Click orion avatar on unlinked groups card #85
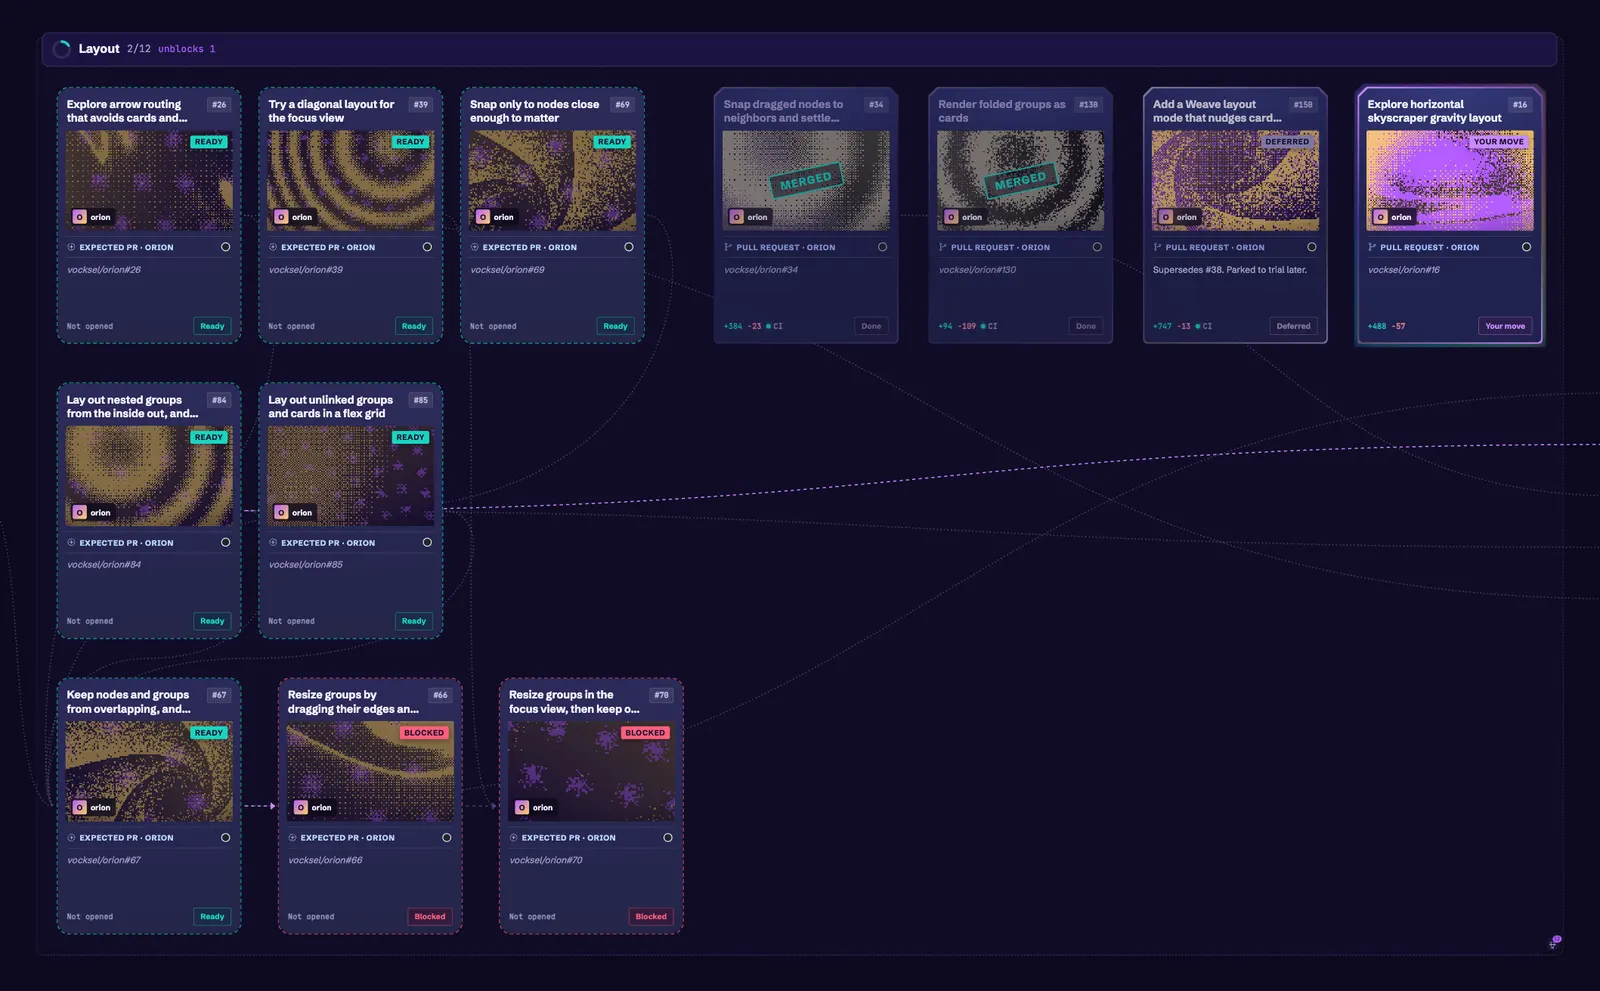The height and width of the screenshot is (991, 1600). [281, 512]
